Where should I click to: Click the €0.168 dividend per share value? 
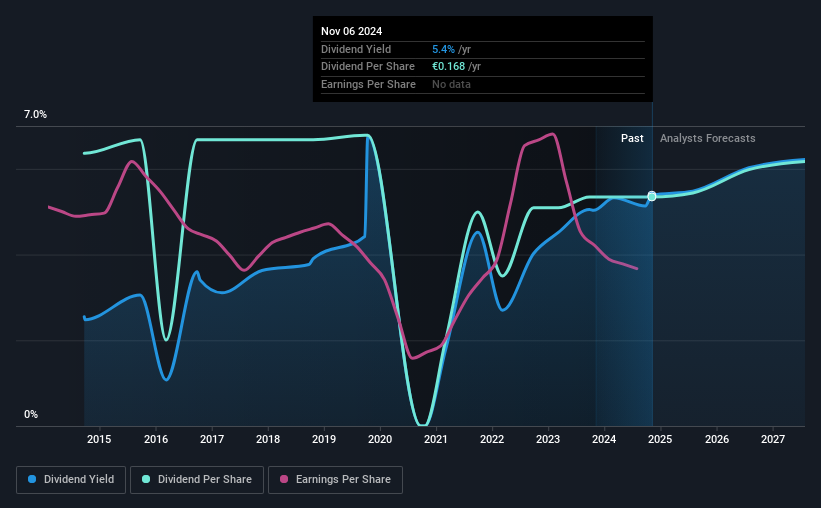449,67
